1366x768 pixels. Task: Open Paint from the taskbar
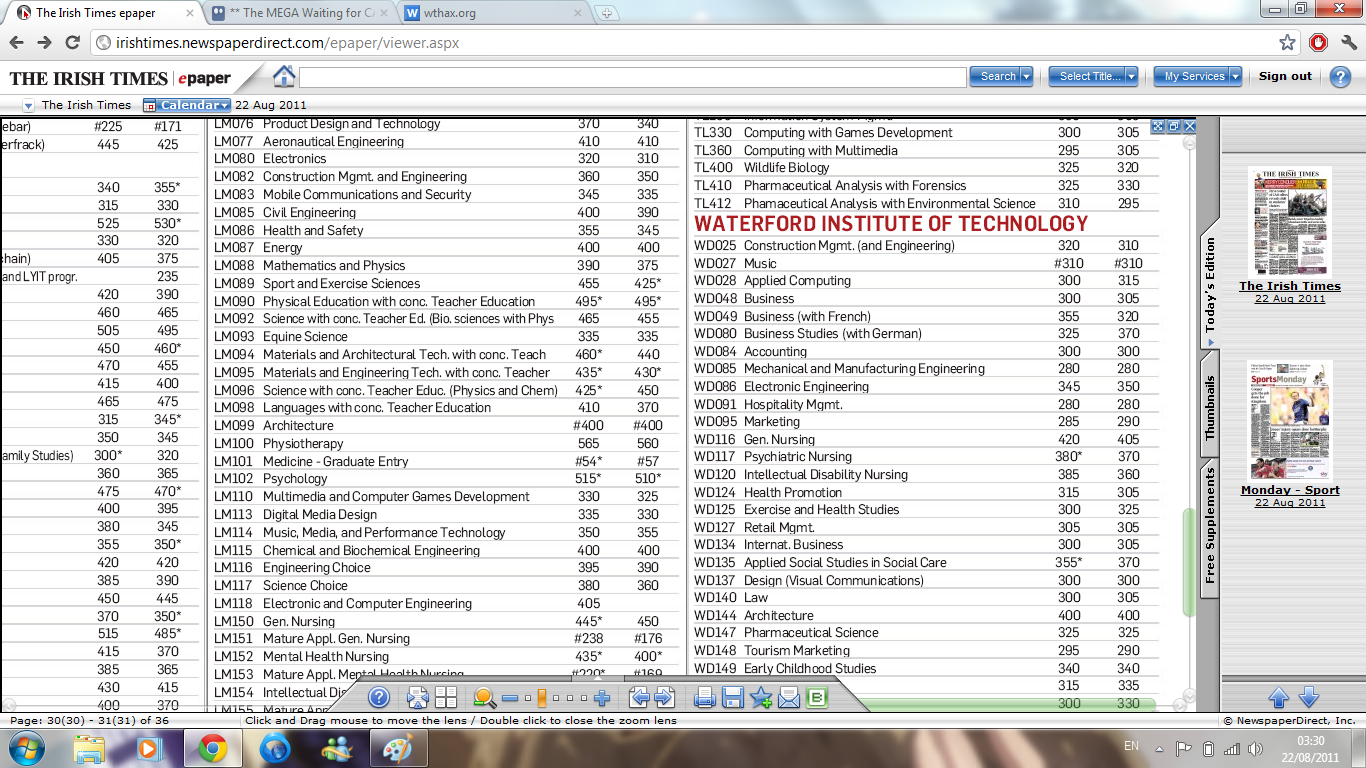pyautogui.click(x=399, y=748)
